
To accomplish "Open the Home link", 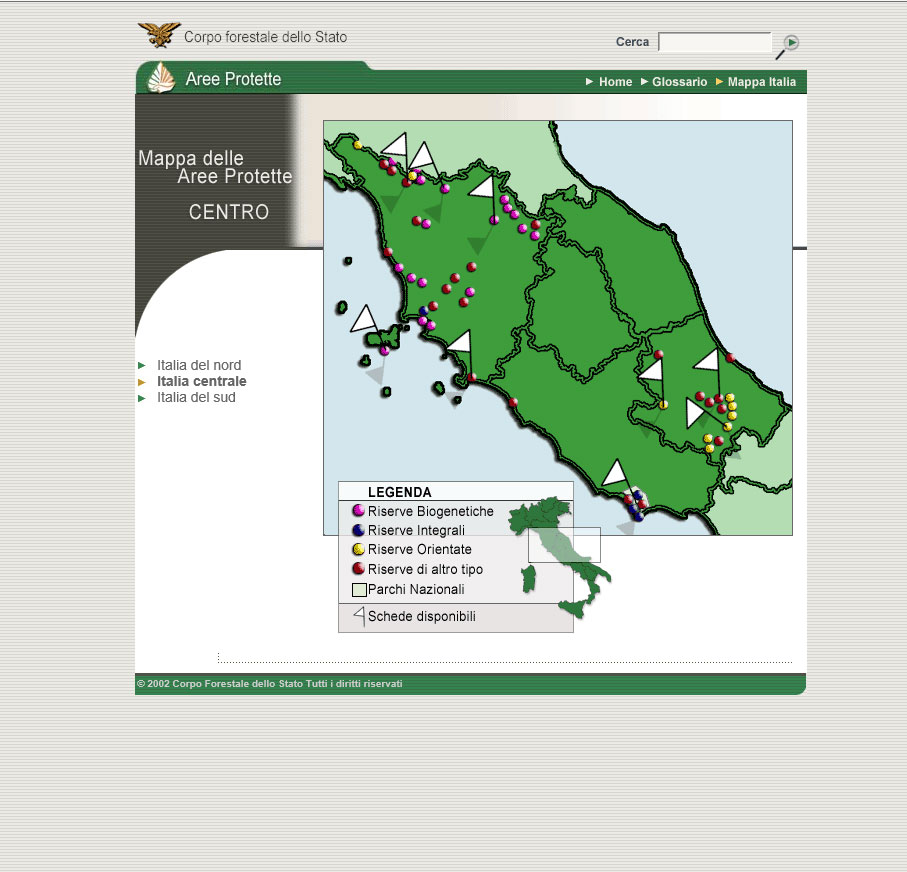I will click(x=615, y=82).
